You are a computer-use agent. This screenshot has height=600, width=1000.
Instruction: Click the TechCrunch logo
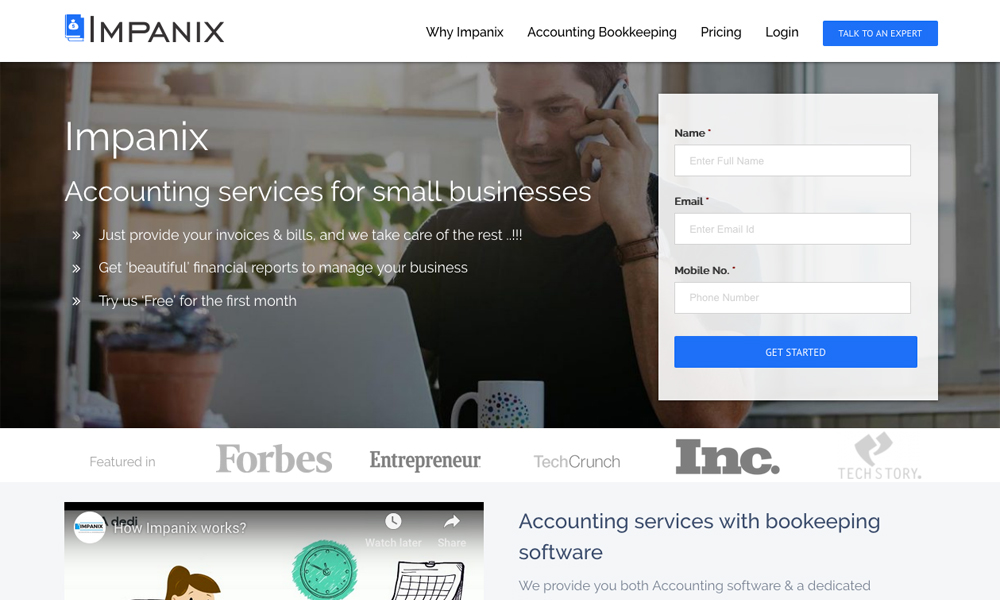click(577, 462)
